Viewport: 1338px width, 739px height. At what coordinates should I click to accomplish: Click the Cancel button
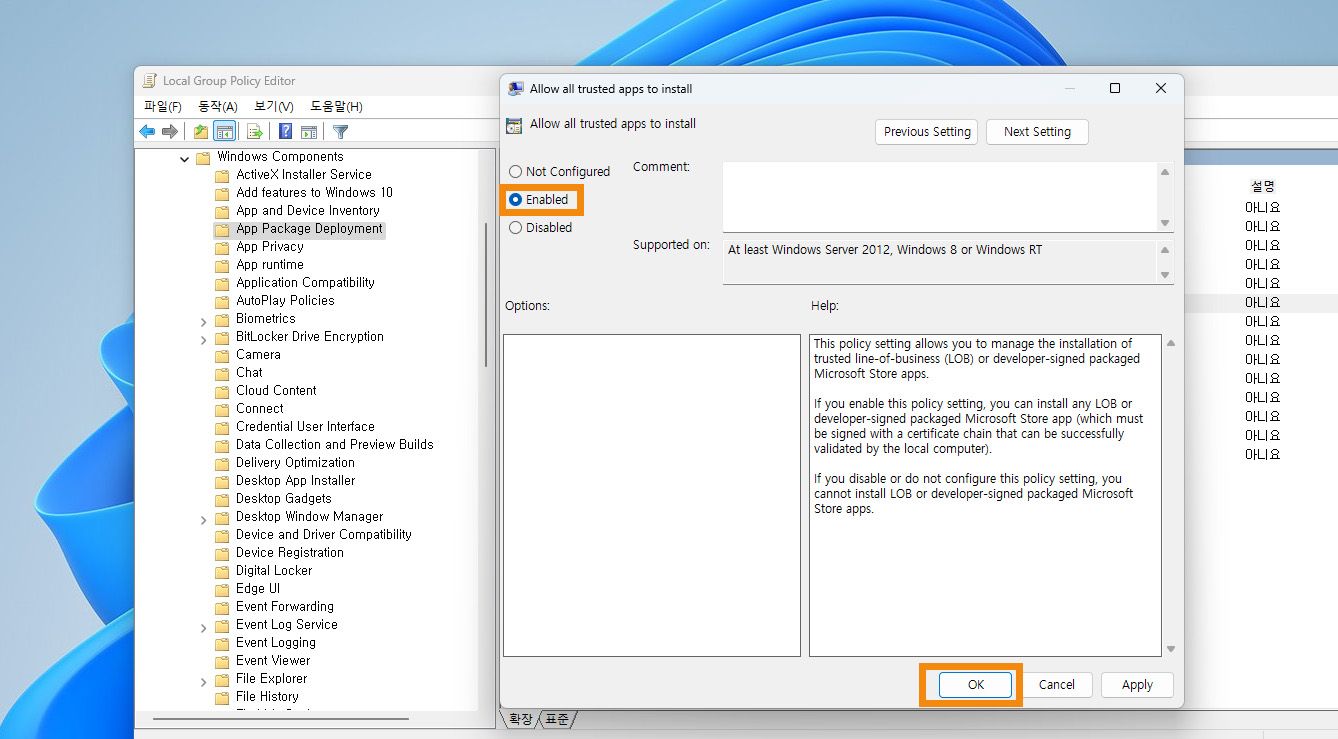click(x=1057, y=685)
